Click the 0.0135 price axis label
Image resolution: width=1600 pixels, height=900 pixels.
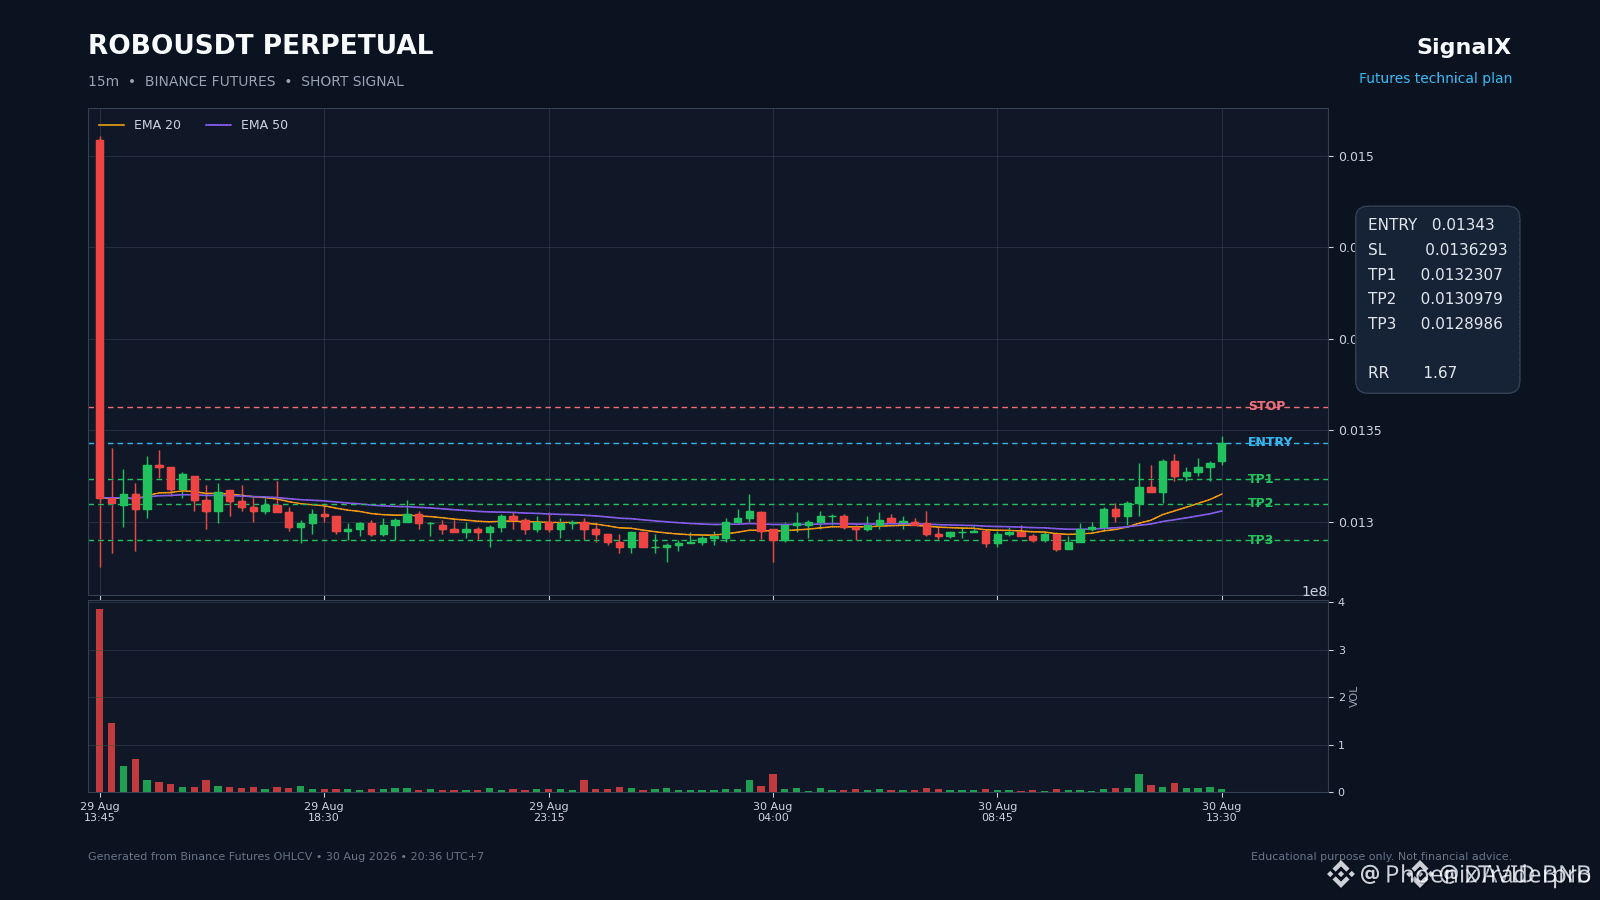tap(1360, 431)
